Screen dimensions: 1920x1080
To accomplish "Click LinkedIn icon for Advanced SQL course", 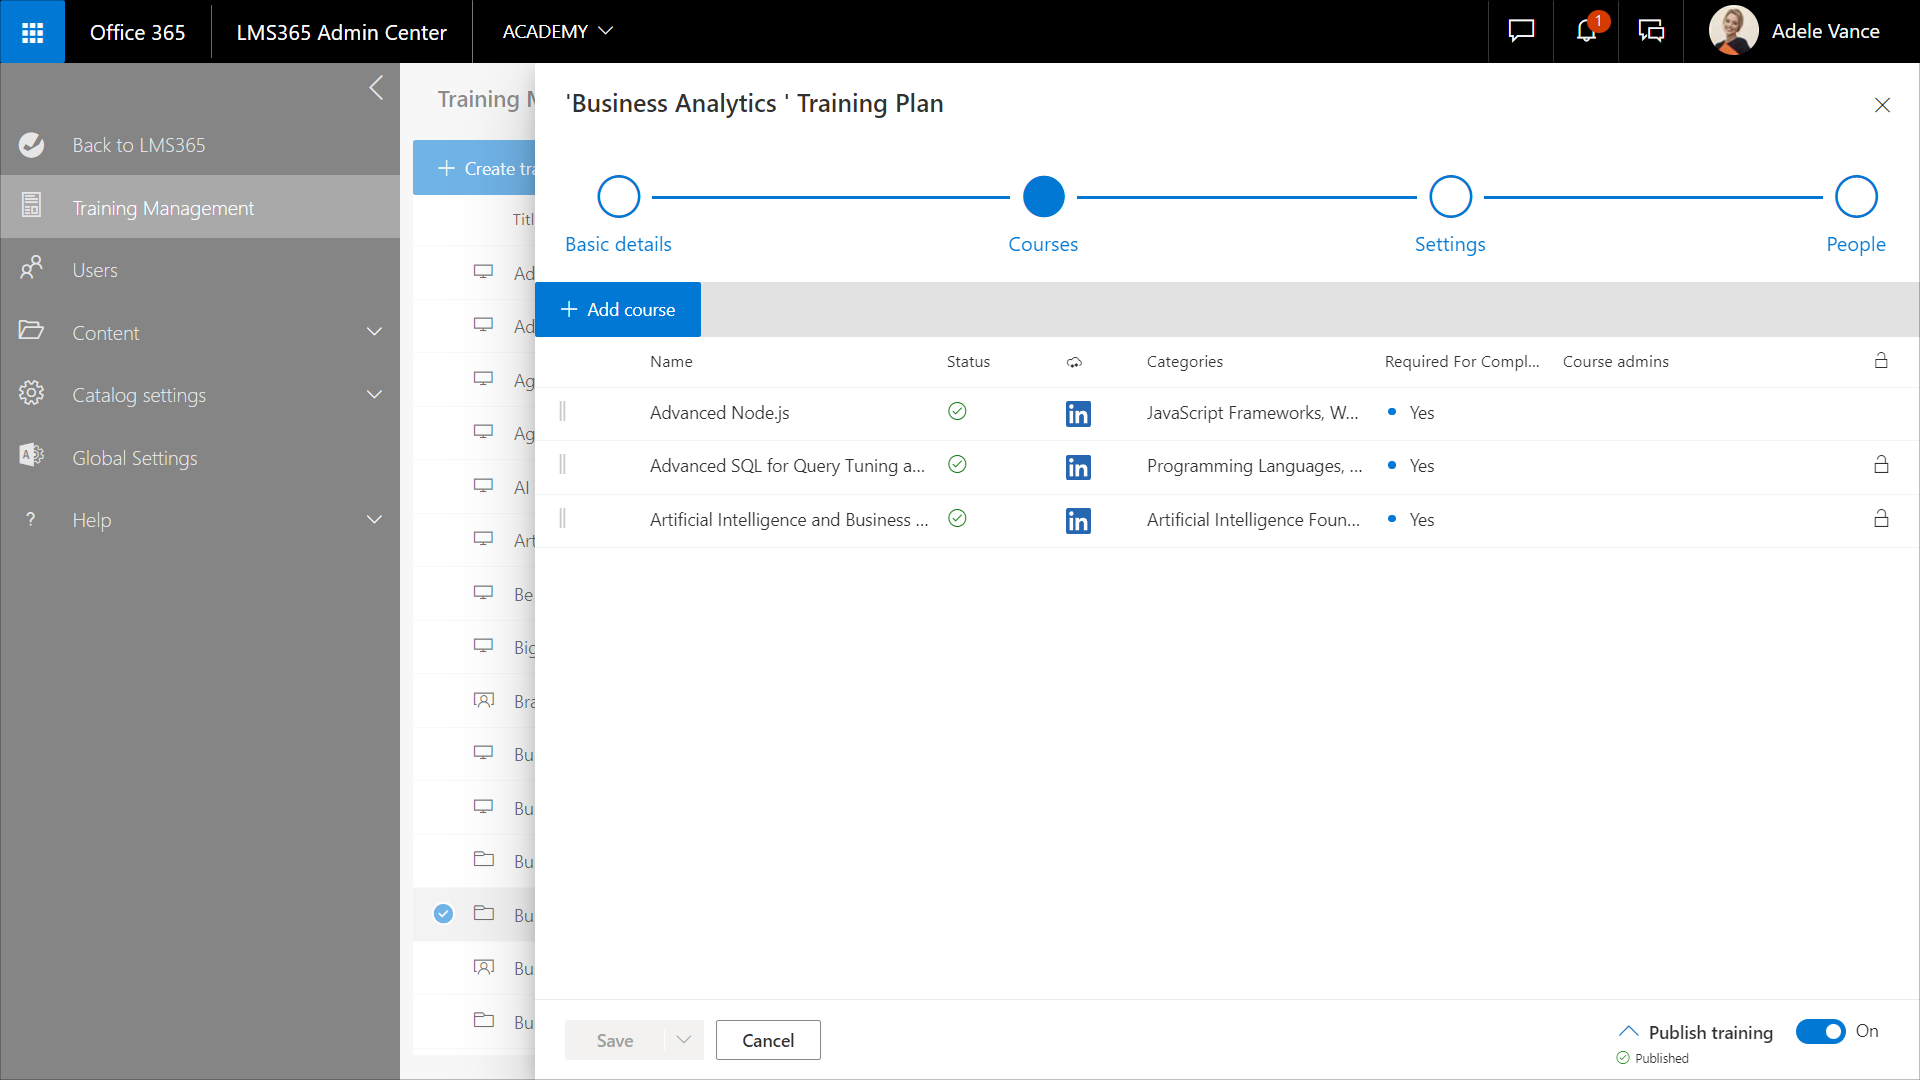I will tap(1078, 467).
